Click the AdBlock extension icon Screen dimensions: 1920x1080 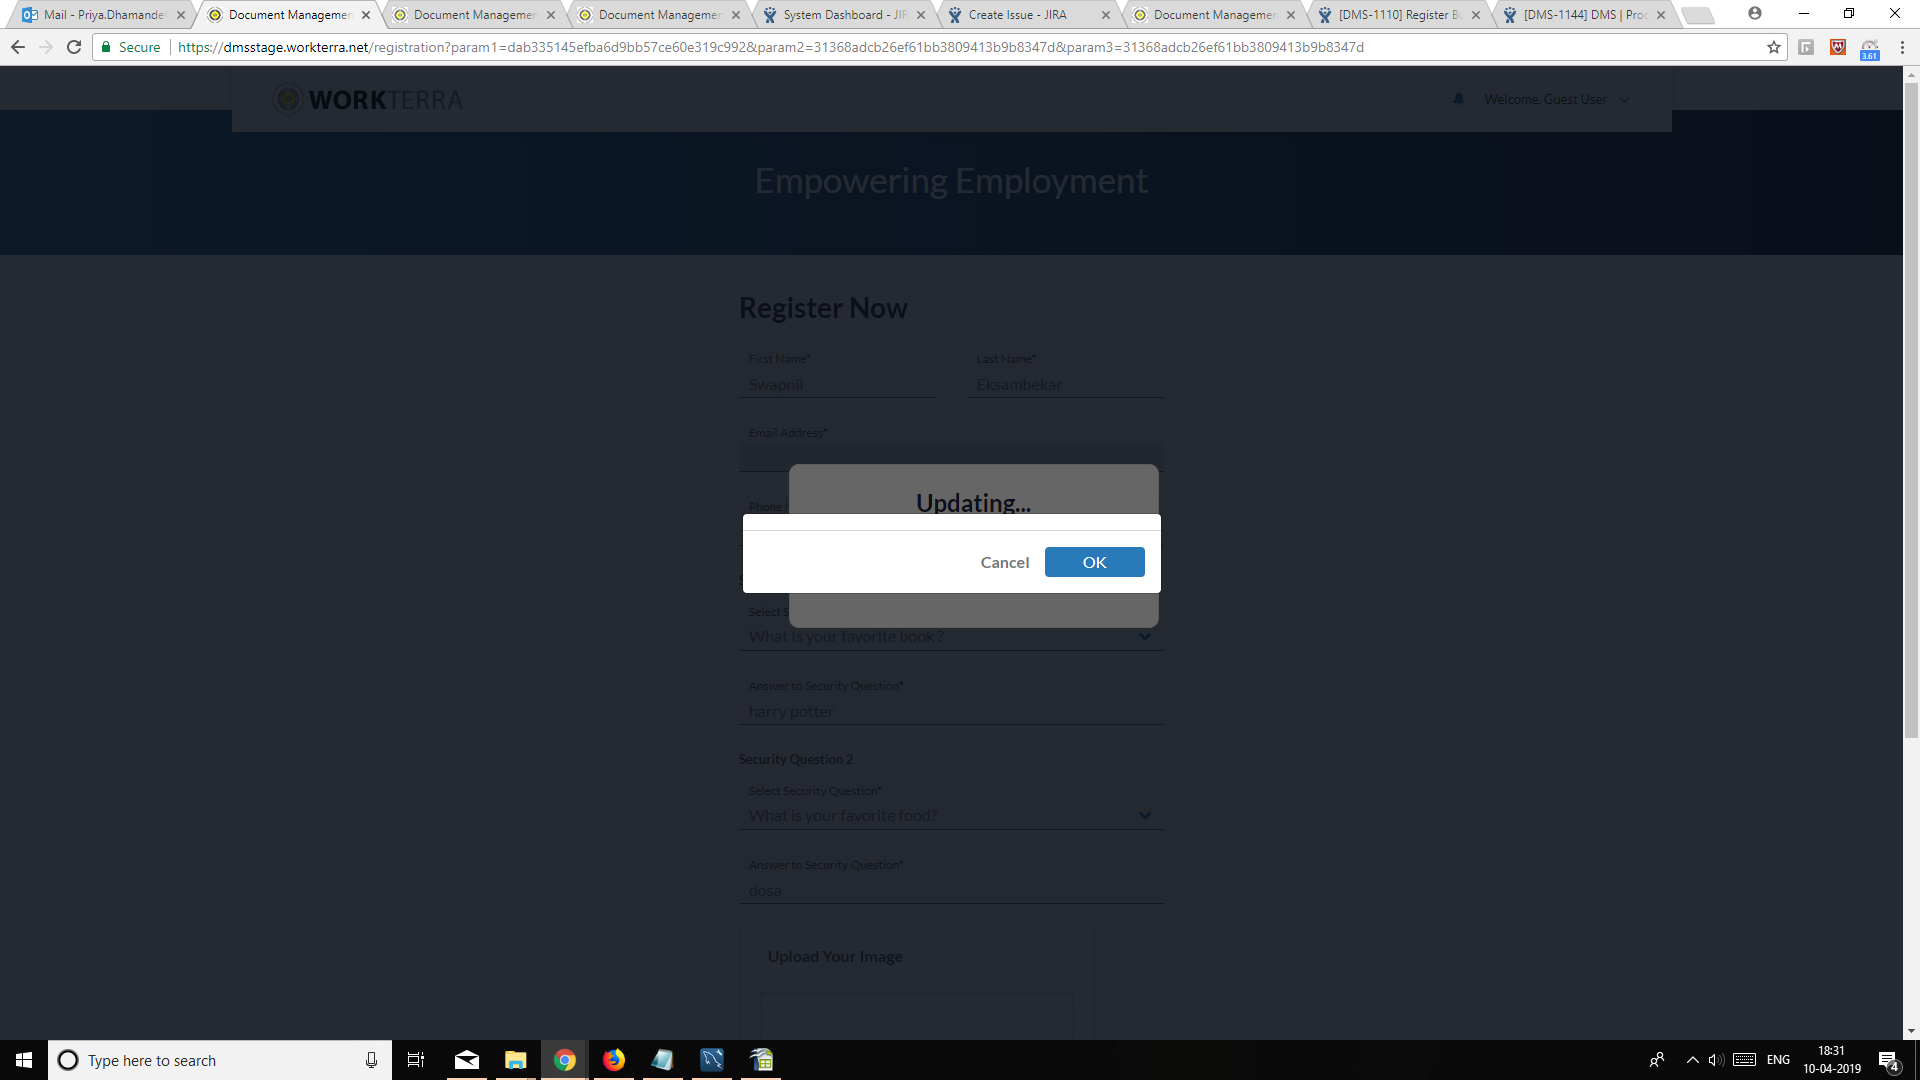(1837, 47)
